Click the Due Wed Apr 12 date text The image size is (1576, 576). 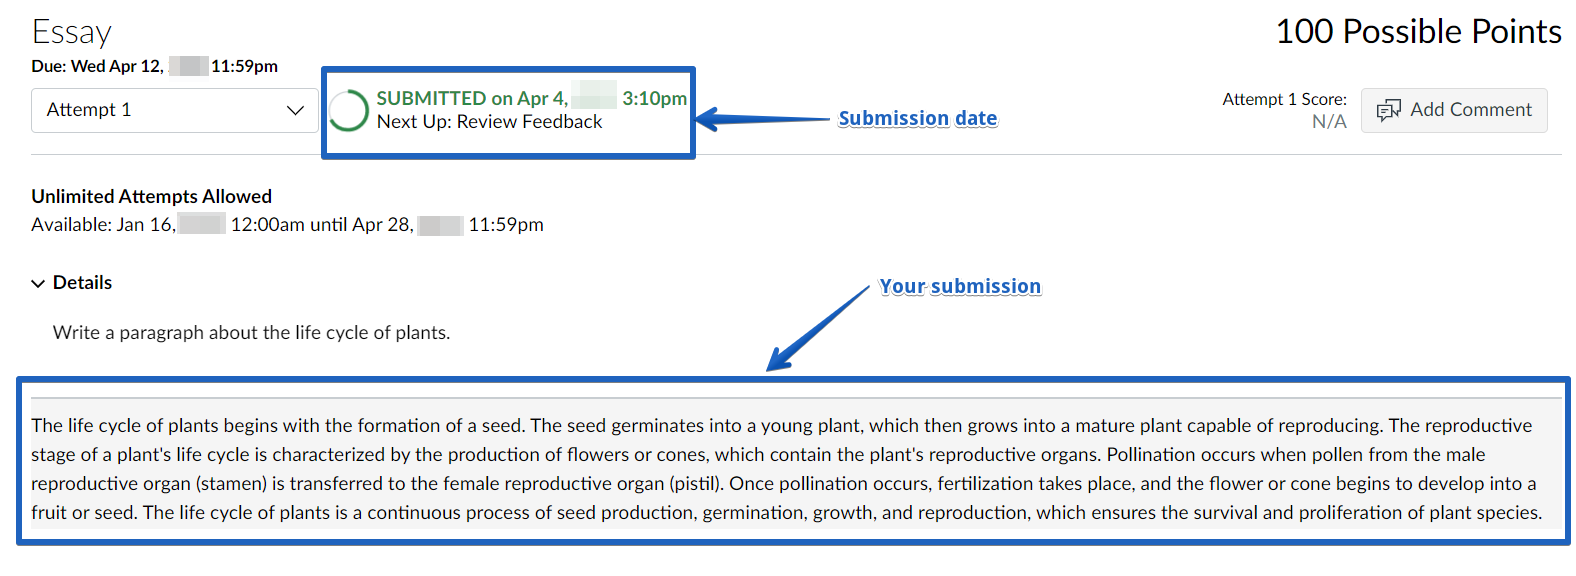154,66
